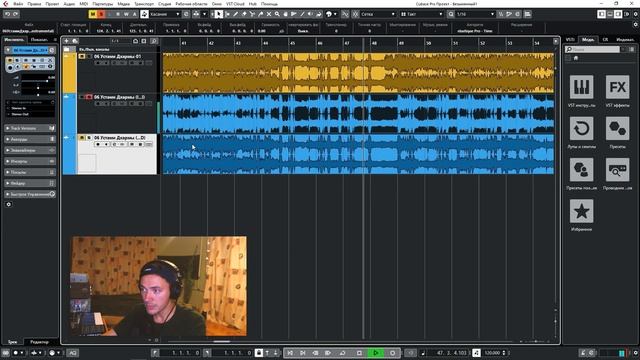The width and height of the screenshot is (640, 360).
Task: Select the orange audio event on first track
Action: (x=358, y=73)
